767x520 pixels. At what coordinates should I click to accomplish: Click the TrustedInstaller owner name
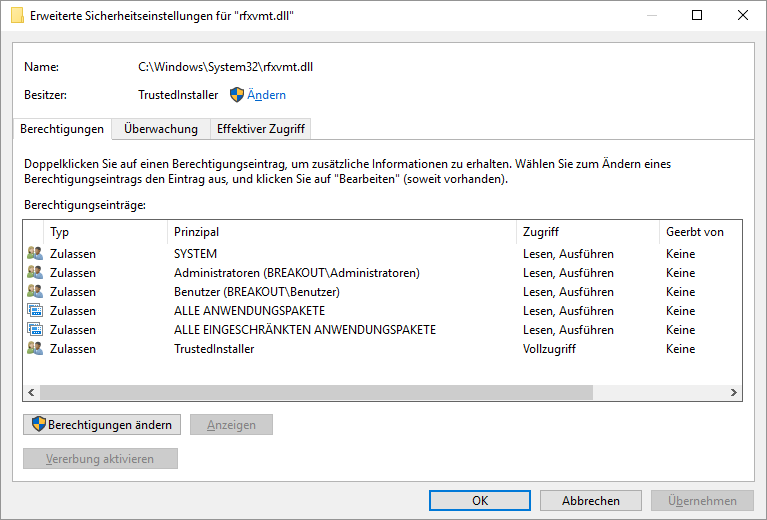[178, 95]
